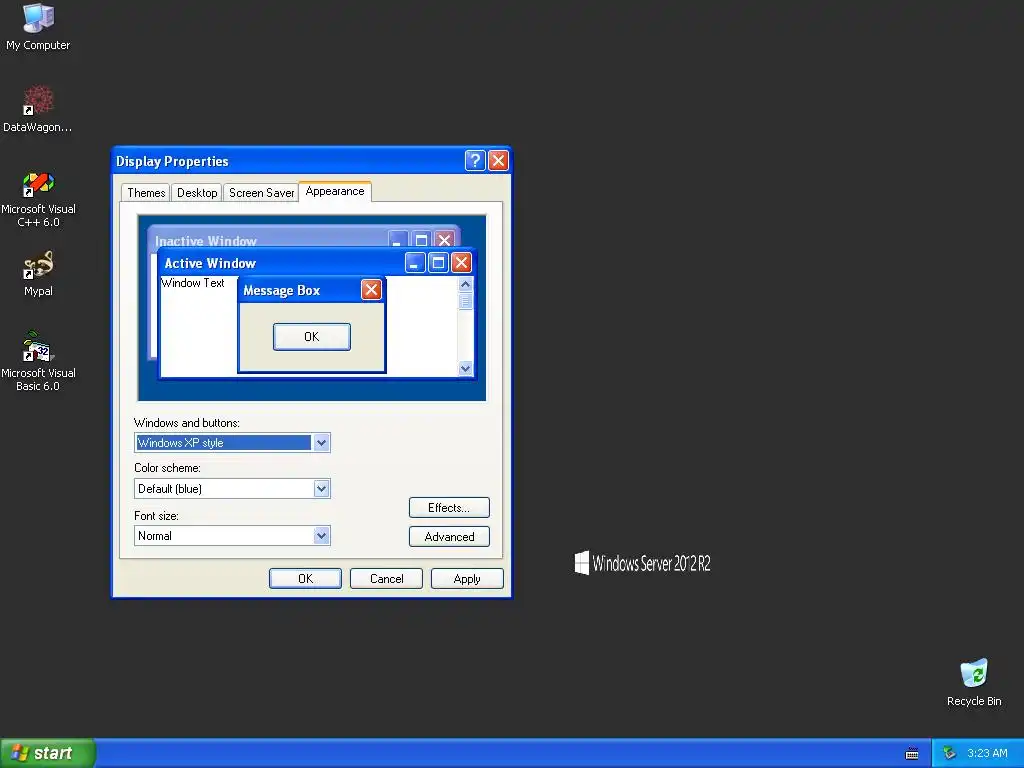Click the Apply button
This screenshot has width=1024, height=768.
467,579
